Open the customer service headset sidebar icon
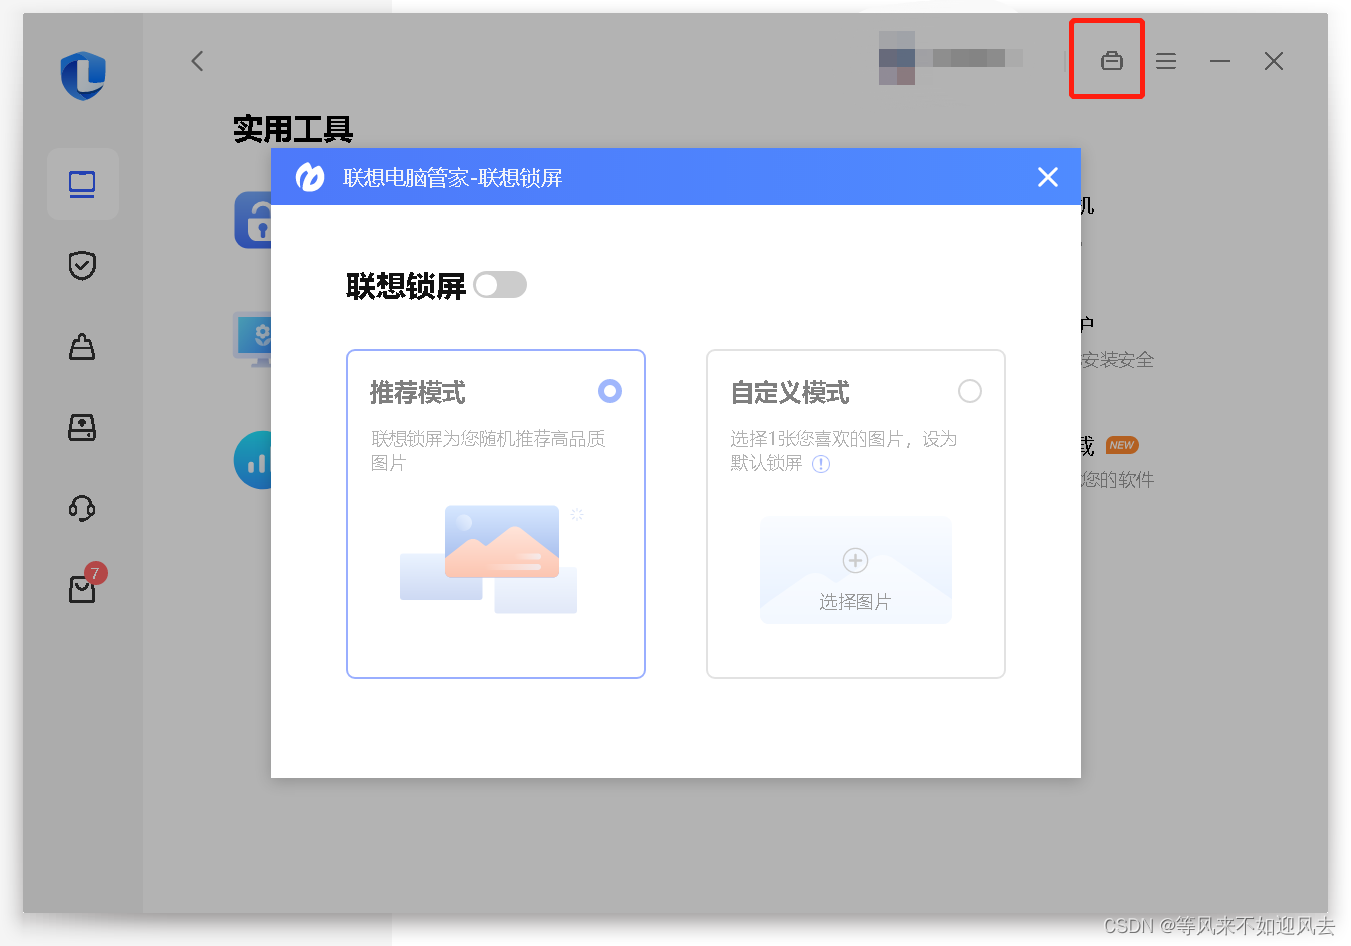This screenshot has height=946, width=1351. (82, 508)
